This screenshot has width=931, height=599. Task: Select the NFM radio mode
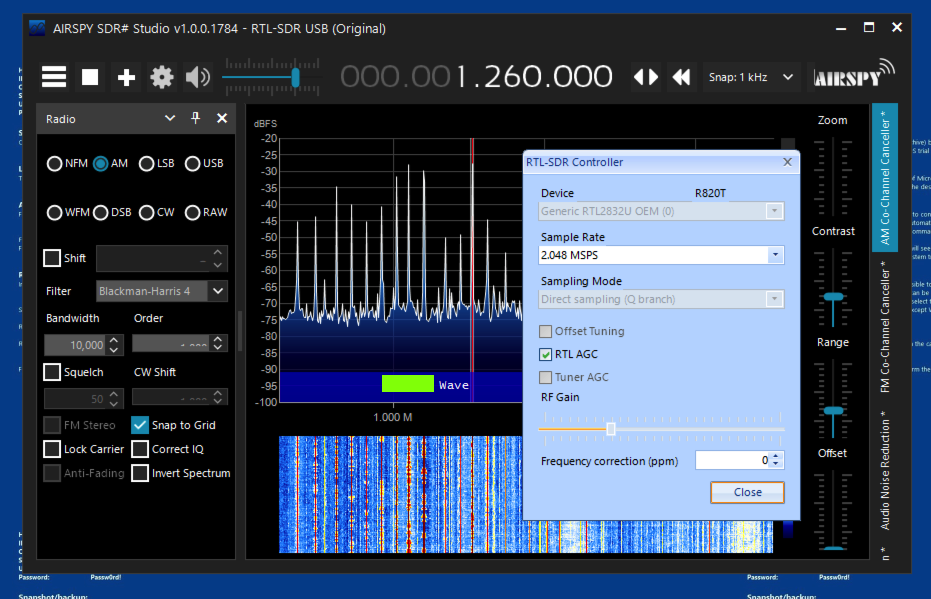coord(55,164)
